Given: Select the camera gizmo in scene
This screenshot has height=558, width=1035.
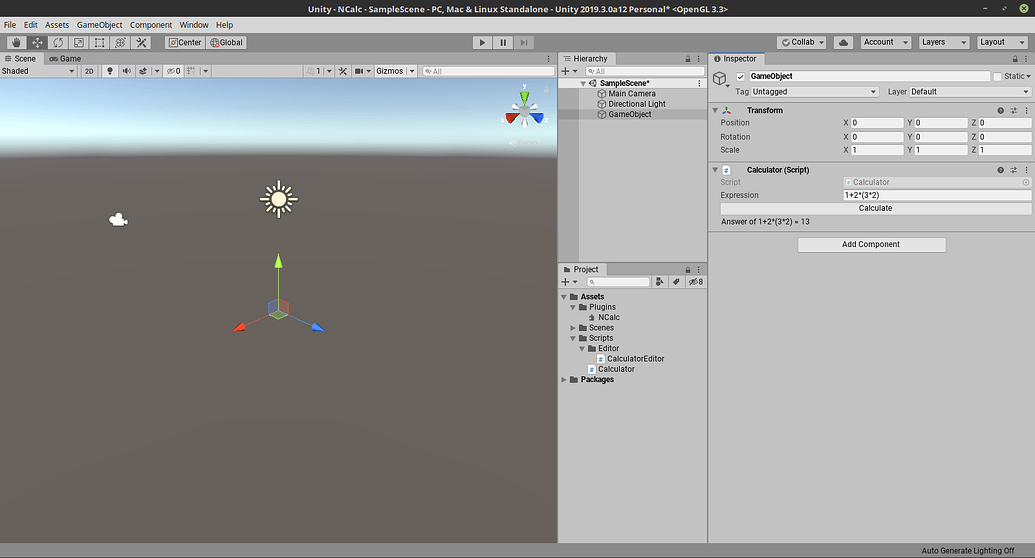Looking at the screenshot, I should coord(118,219).
